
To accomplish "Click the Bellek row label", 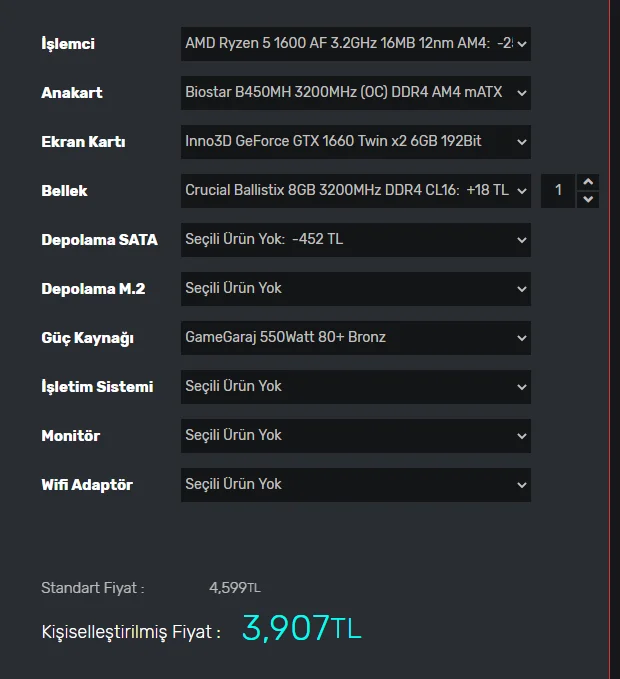I will [64, 191].
